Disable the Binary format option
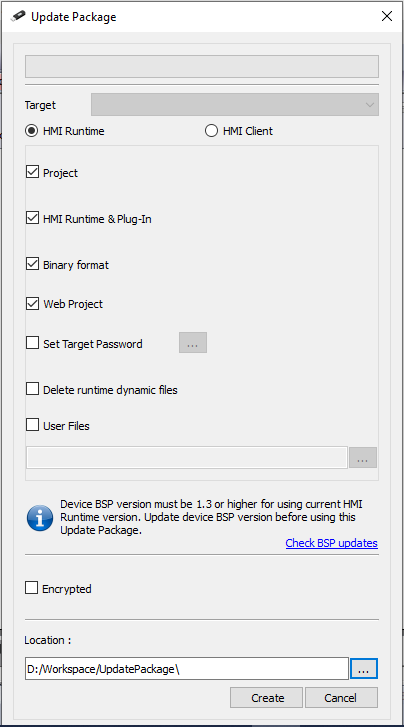404x727 pixels. tap(32, 264)
